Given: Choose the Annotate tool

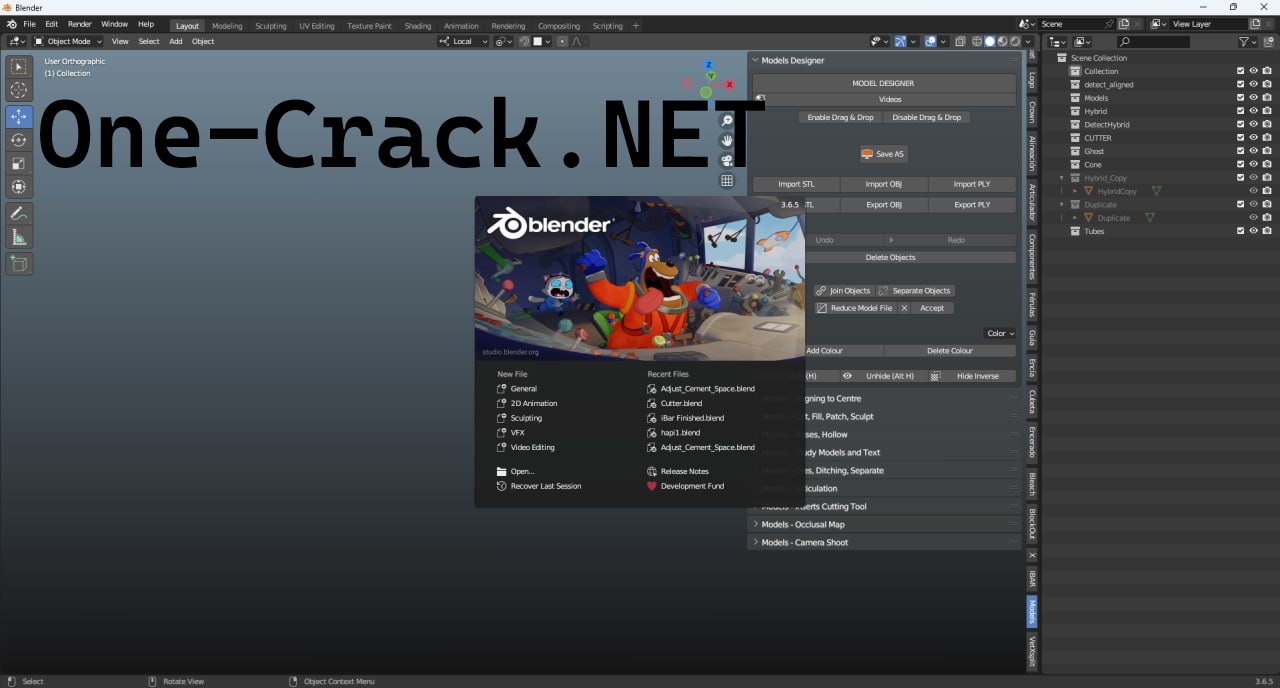Looking at the screenshot, I should click(18, 213).
